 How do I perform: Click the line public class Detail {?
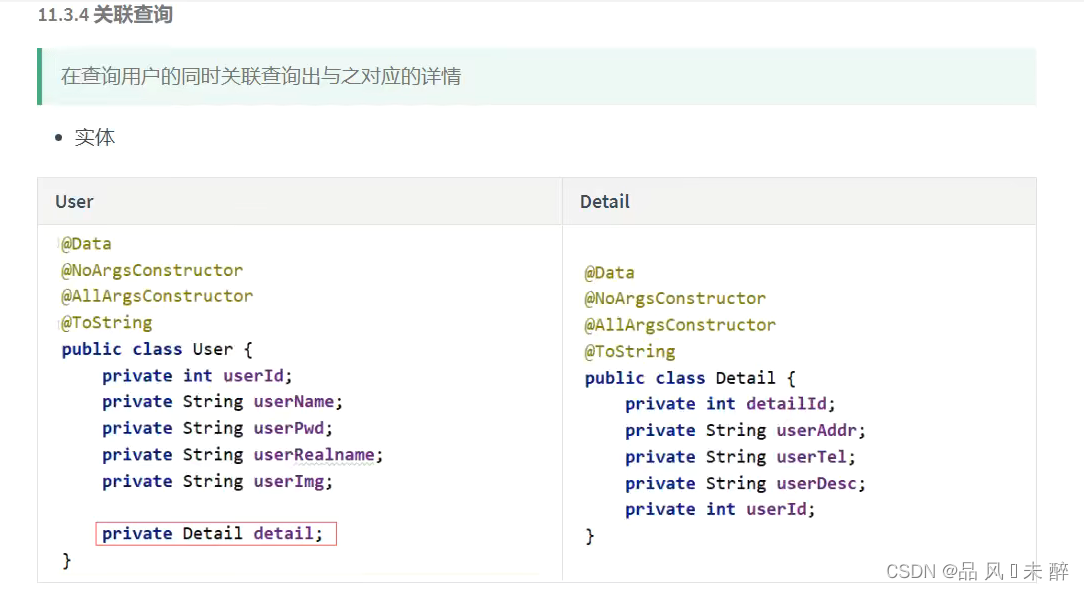[x=690, y=378]
